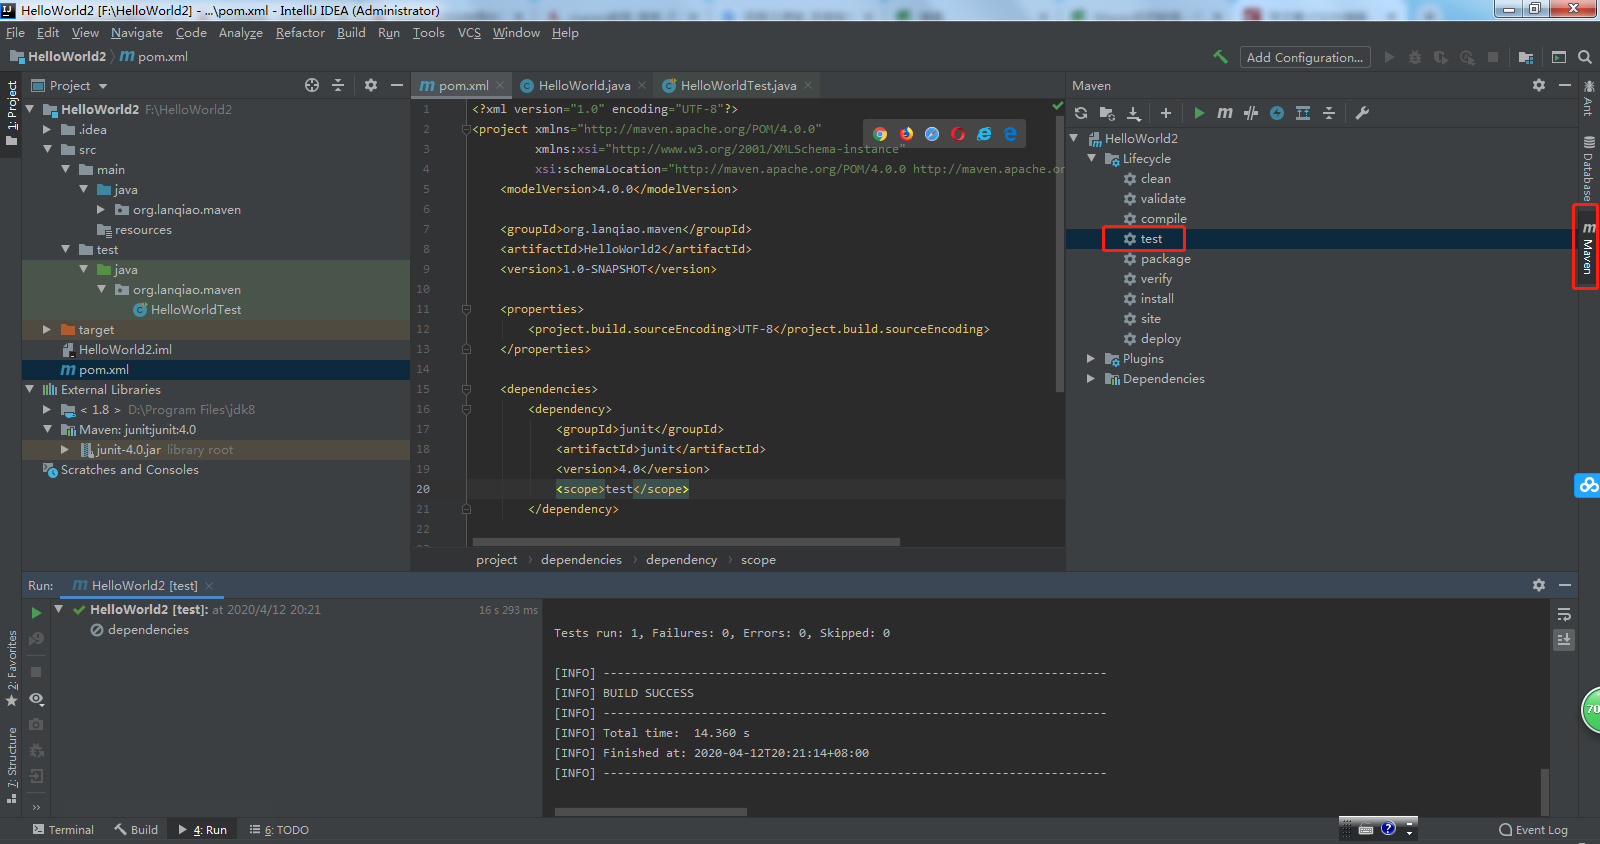Generate sources and update folders in Maven

tap(1107, 113)
